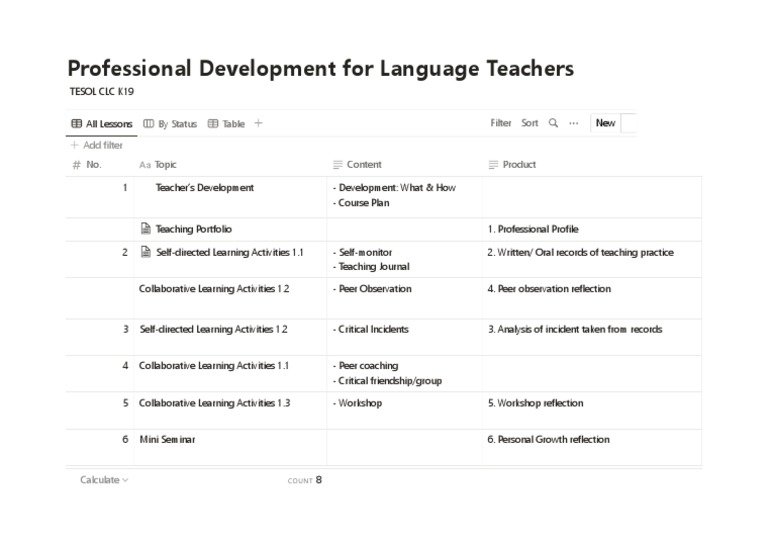768x544 pixels.
Task: Click the No. column hash icon
Action: [76, 165]
